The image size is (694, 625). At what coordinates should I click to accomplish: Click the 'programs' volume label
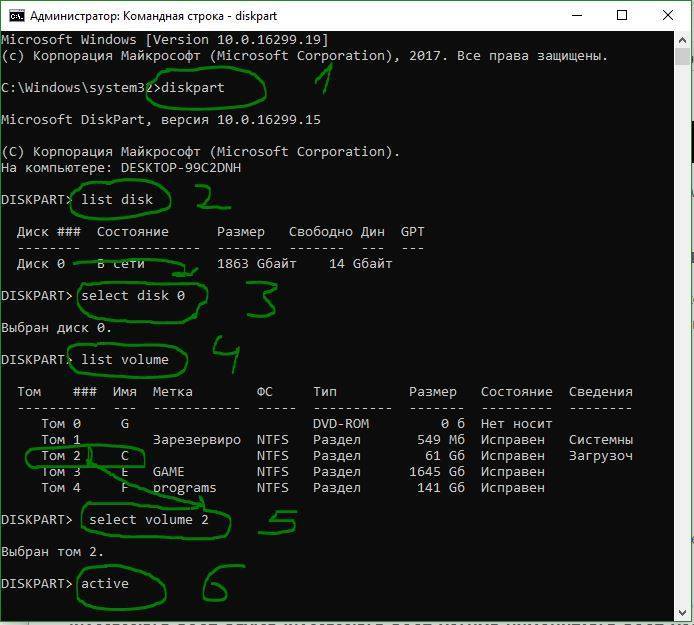pyautogui.click(x=185, y=488)
